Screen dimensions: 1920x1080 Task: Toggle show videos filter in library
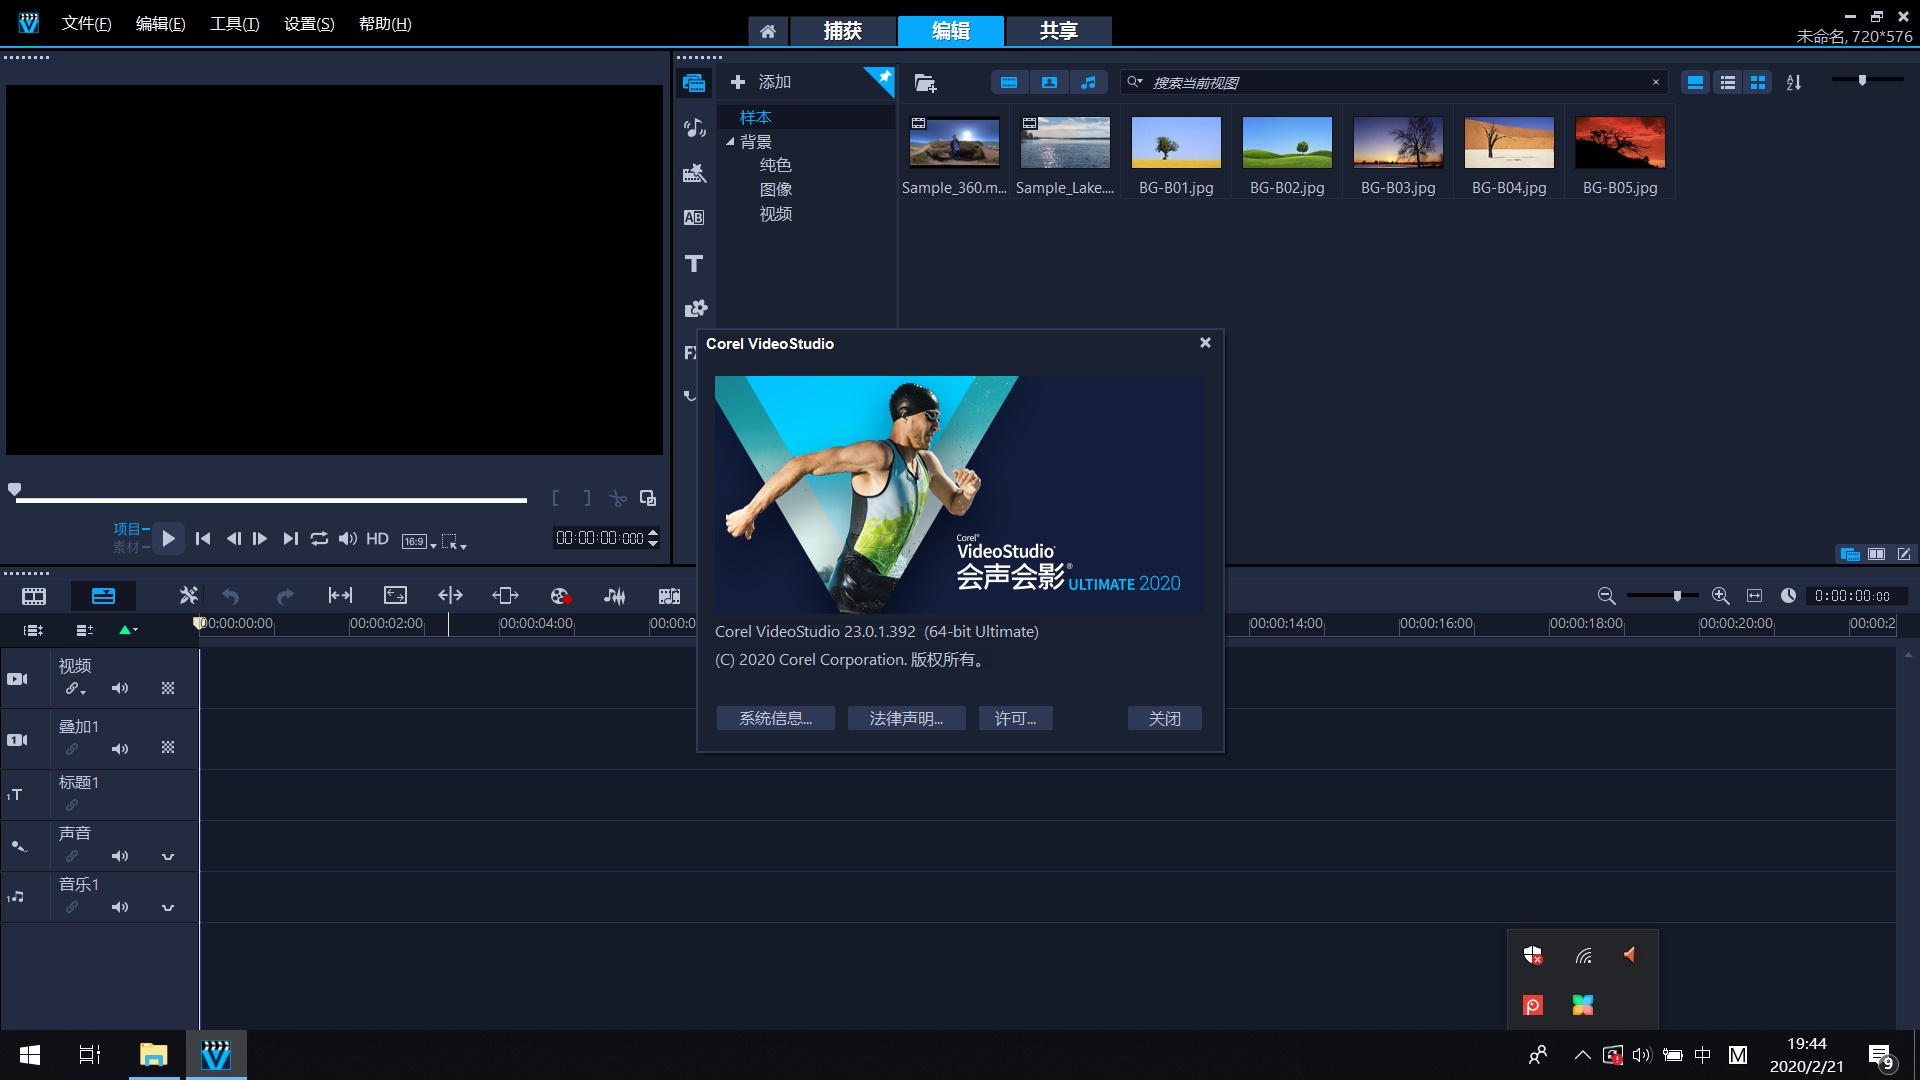(x=1009, y=83)
